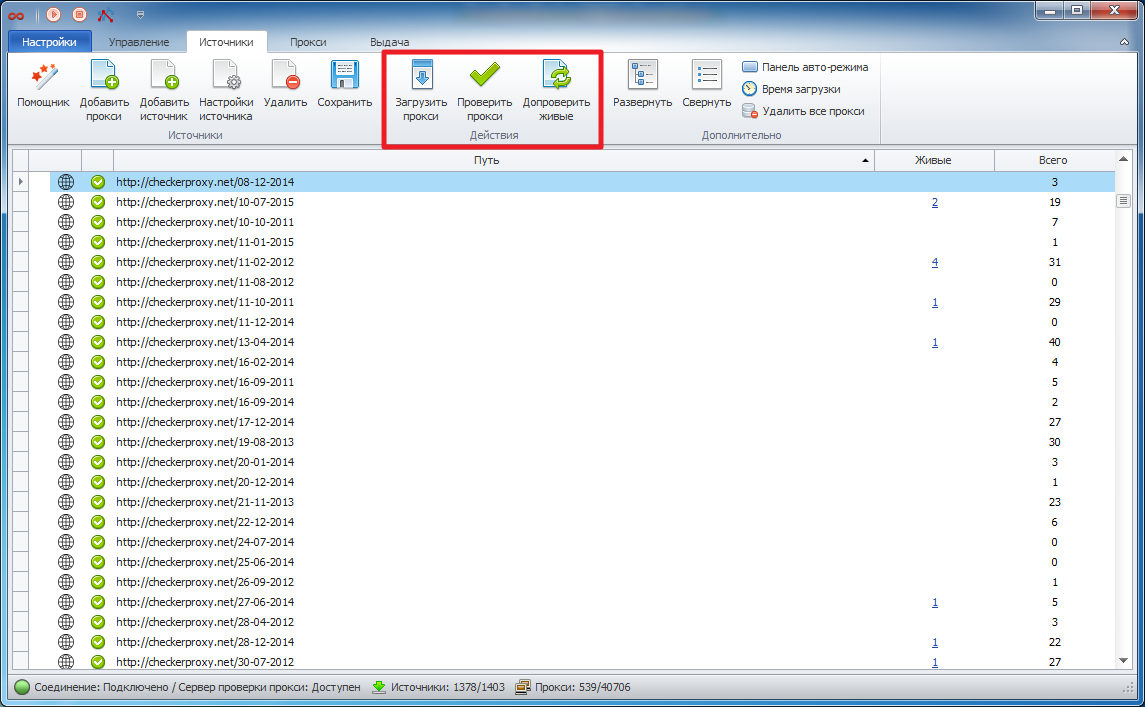This screenshot has width=1145, height=707.
Task: Collapse the ribbon with the chevron
Action: pos(1125,42)
